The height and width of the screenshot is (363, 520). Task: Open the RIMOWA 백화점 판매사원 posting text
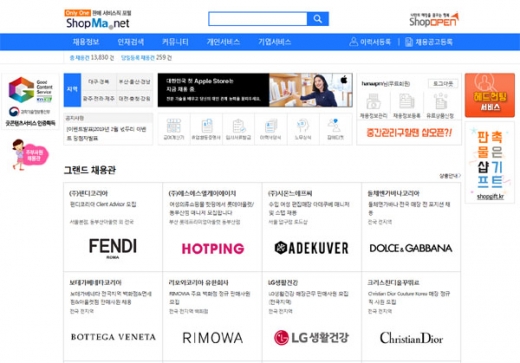coord(210,298)
